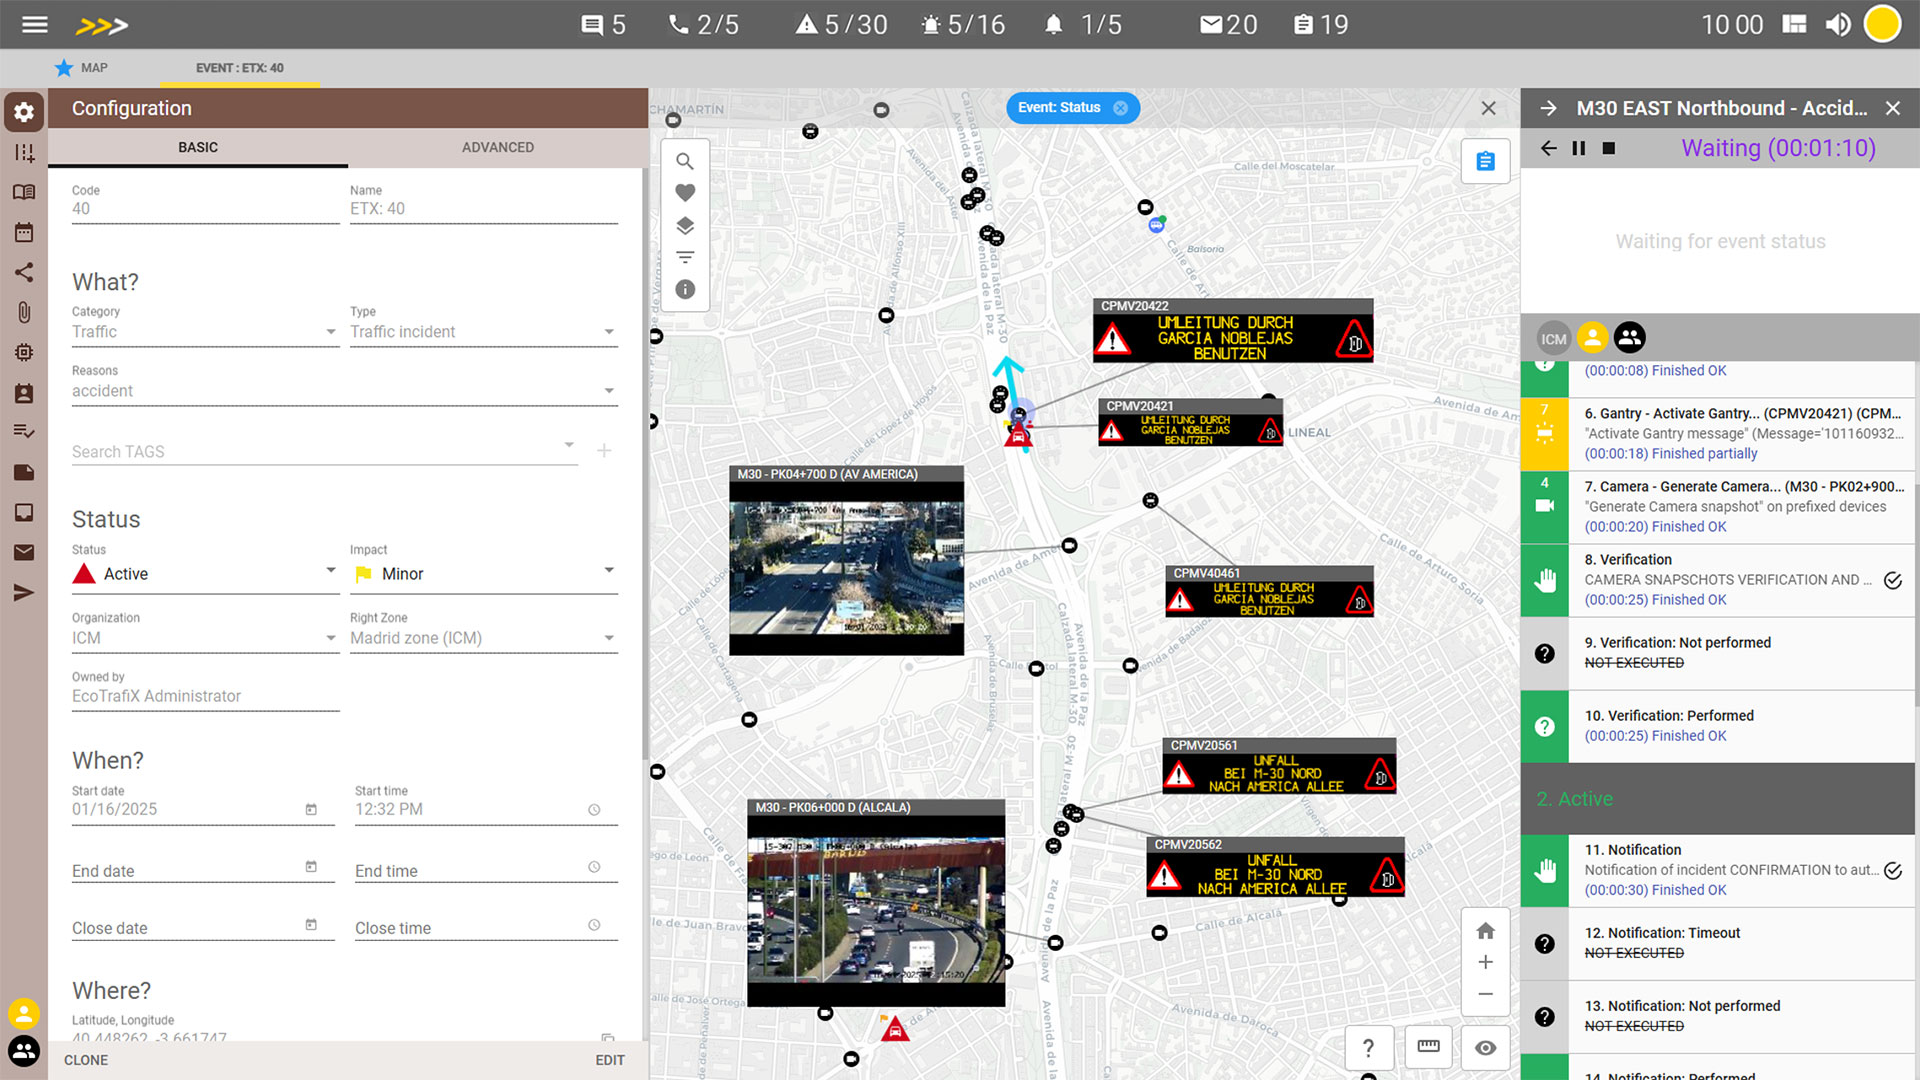Click the yellow user status circle
Screen dimensions: 1920x1080
[x=1882, y=25]
